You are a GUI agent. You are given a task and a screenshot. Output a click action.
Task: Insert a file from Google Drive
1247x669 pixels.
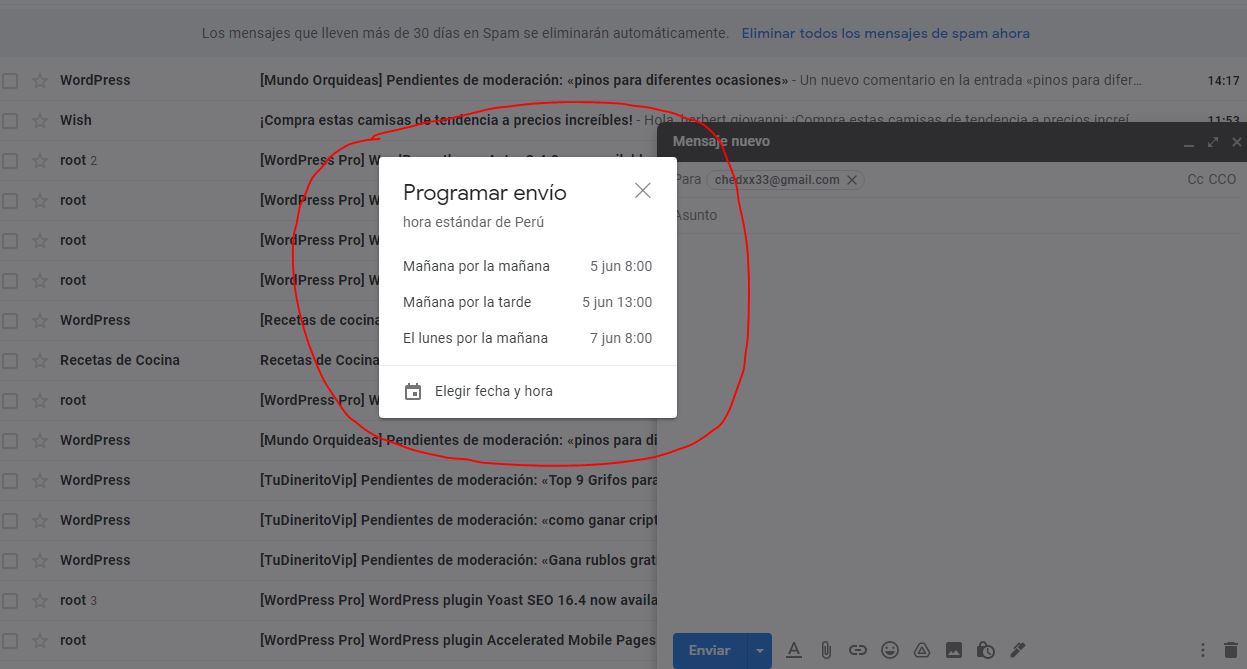922,650
